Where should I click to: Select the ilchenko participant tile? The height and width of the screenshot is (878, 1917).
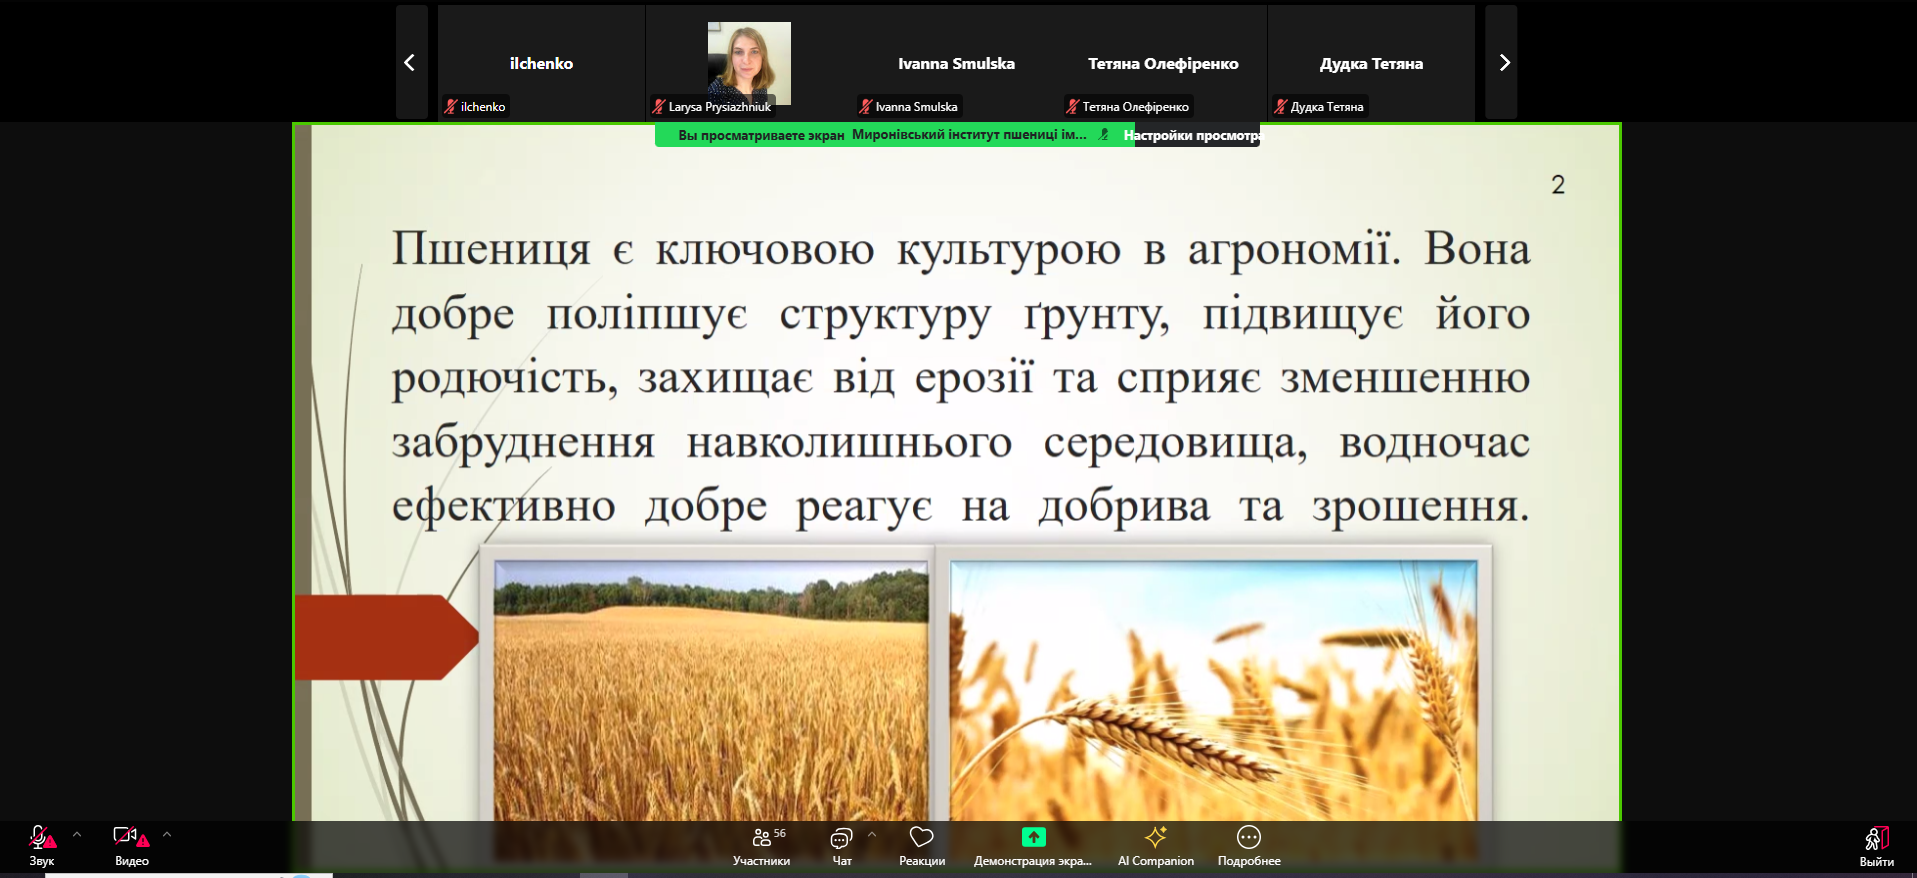pos(541,63)
